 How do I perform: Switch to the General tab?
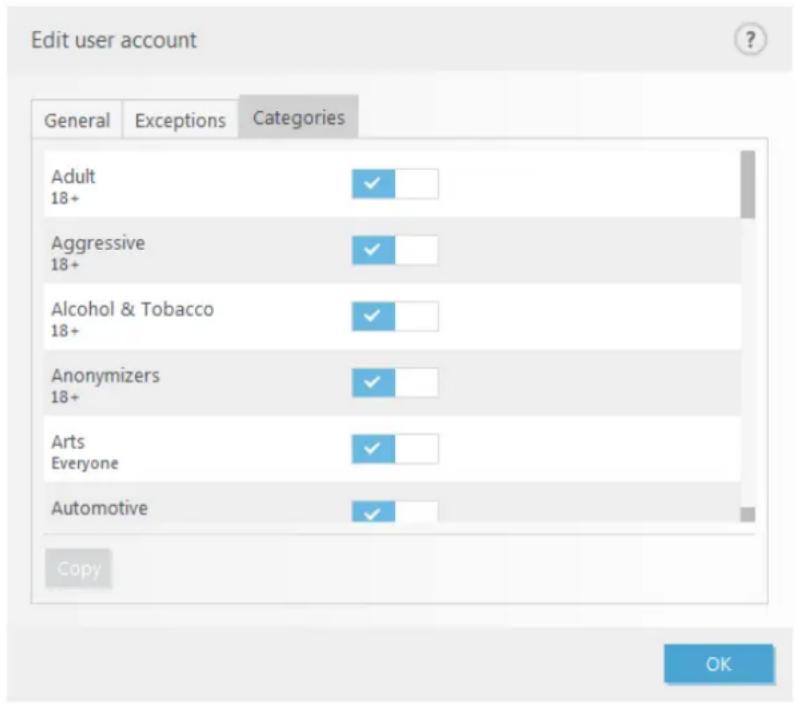point(77,120)
